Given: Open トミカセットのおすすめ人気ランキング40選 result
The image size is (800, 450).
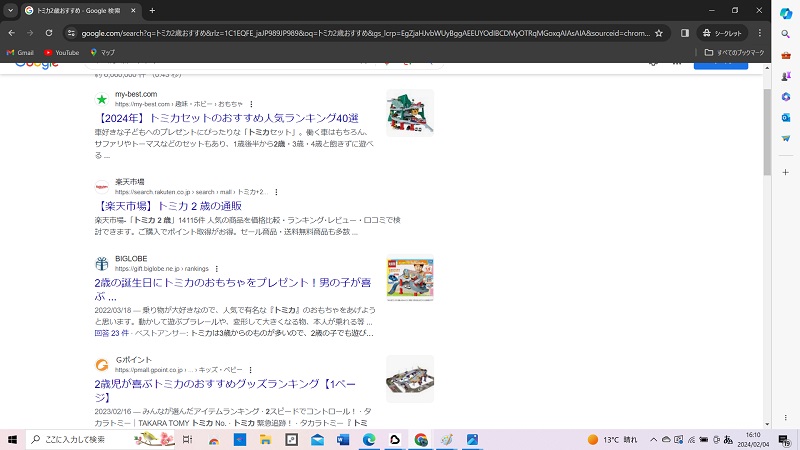Looking at the screenshot, I should click(x=227, y=118).
